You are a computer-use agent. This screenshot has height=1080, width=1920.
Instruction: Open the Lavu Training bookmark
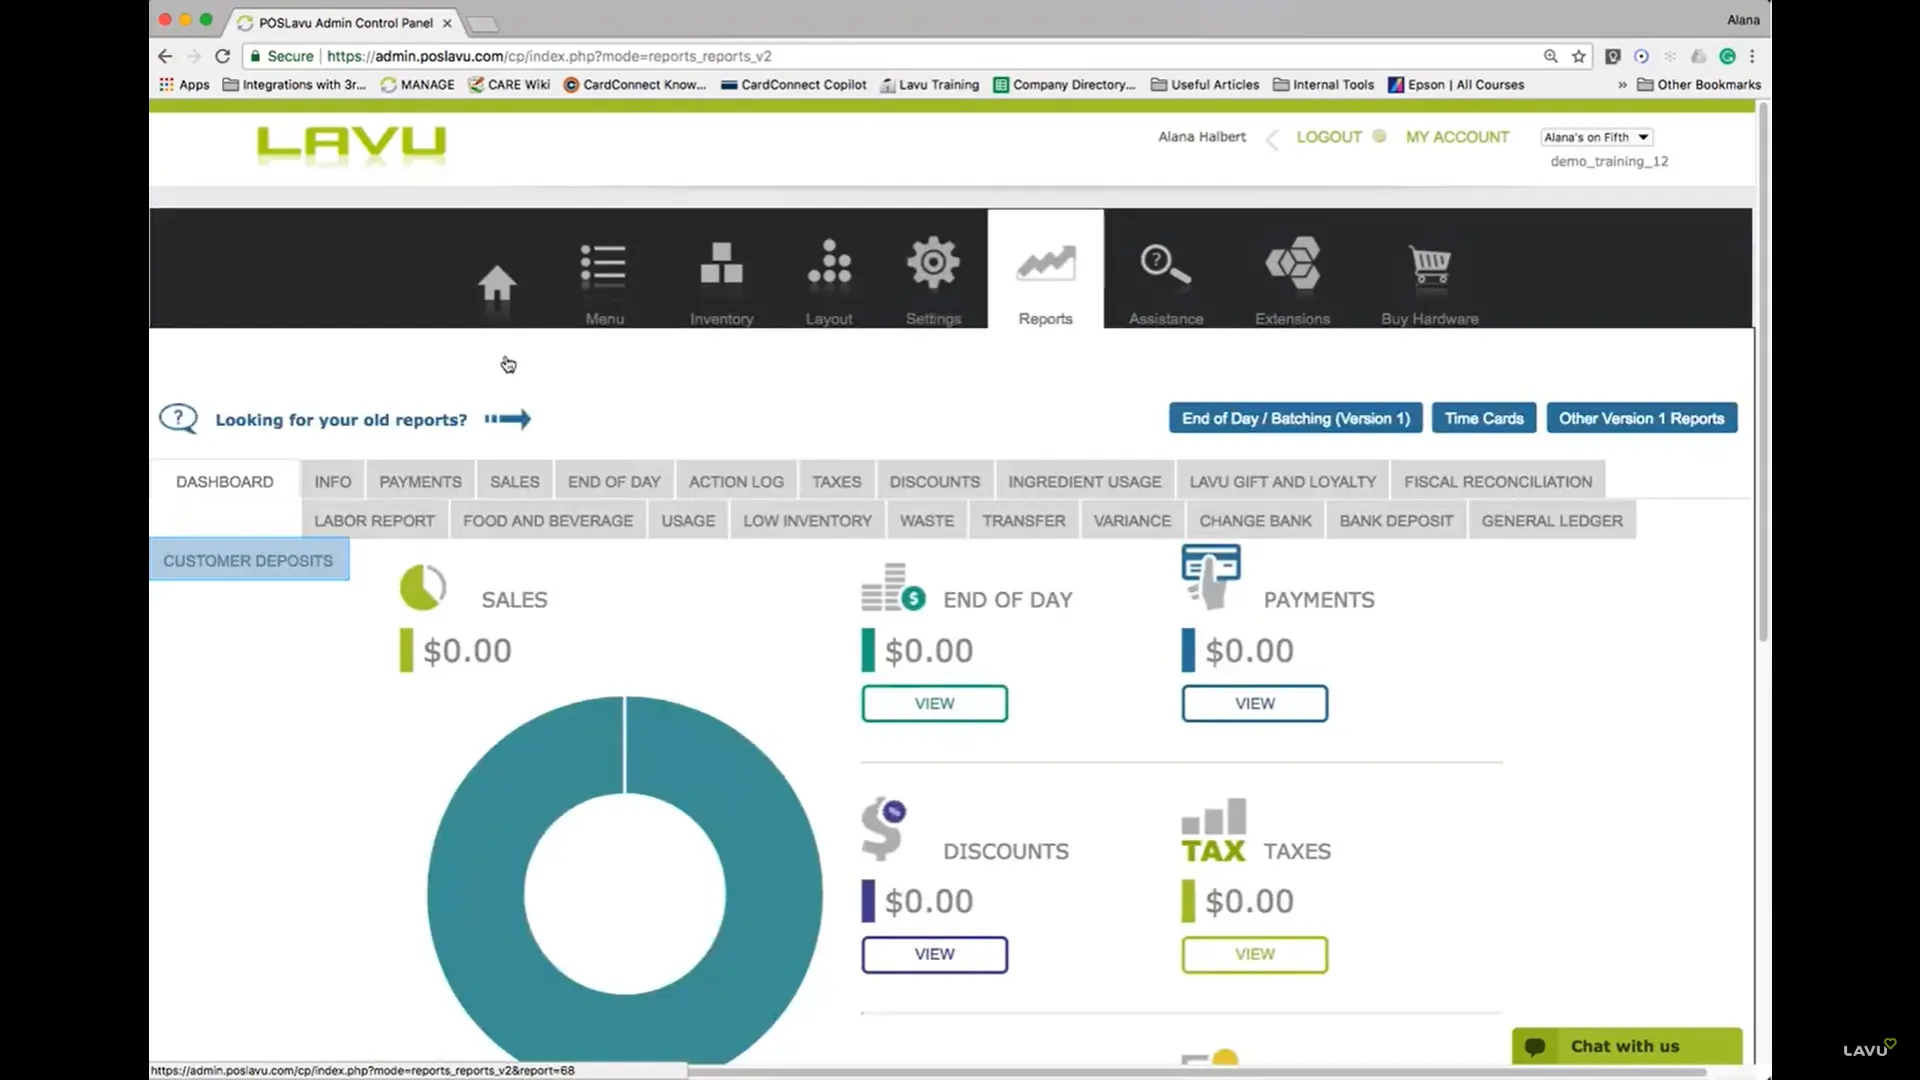[x=930, y=85]
